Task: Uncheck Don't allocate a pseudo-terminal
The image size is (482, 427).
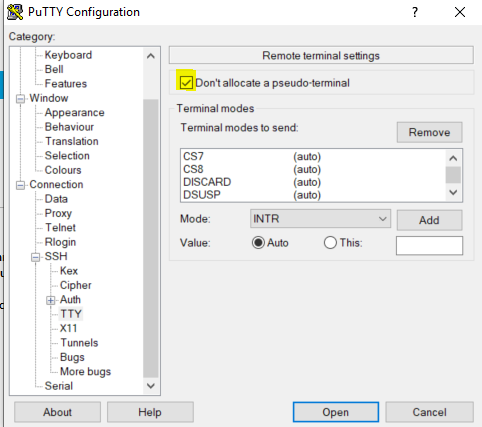Action: (x=186, y=83)
